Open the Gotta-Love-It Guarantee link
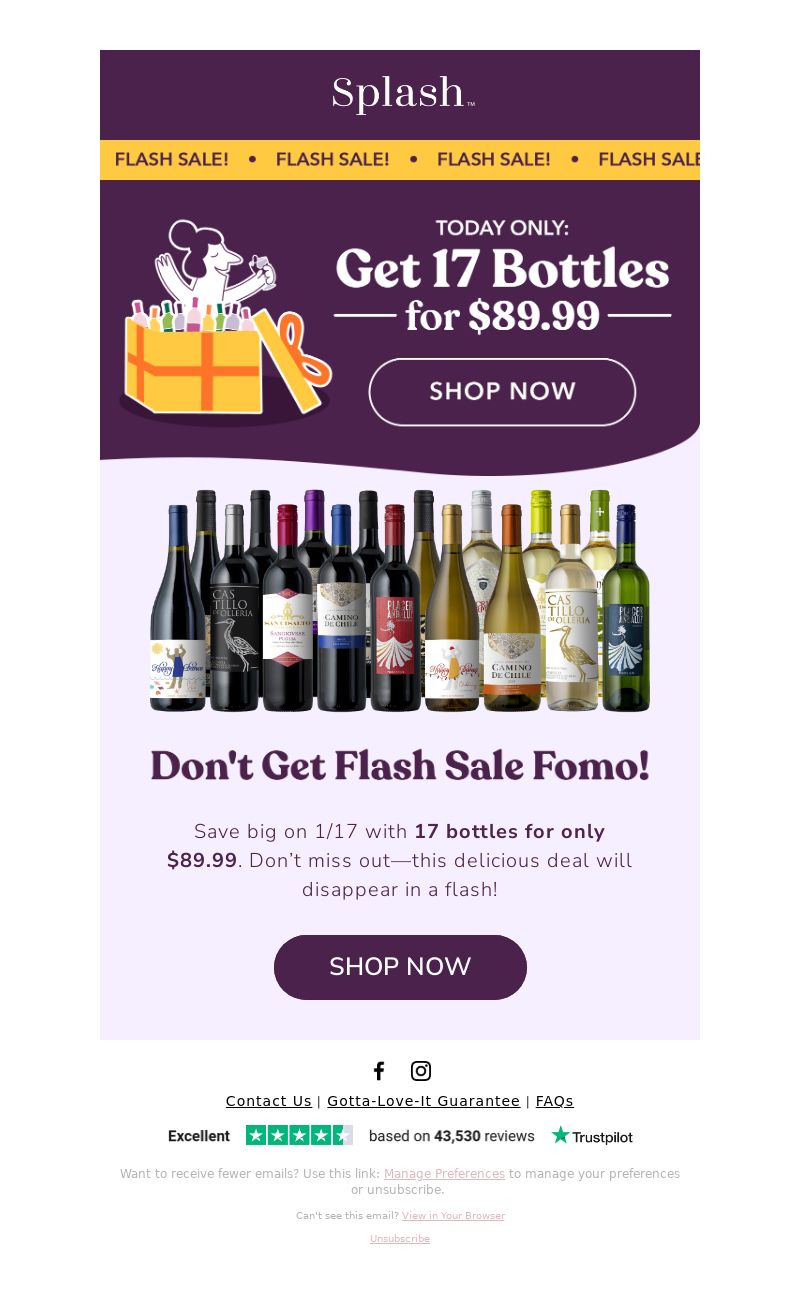 (x=423, y=1101)
